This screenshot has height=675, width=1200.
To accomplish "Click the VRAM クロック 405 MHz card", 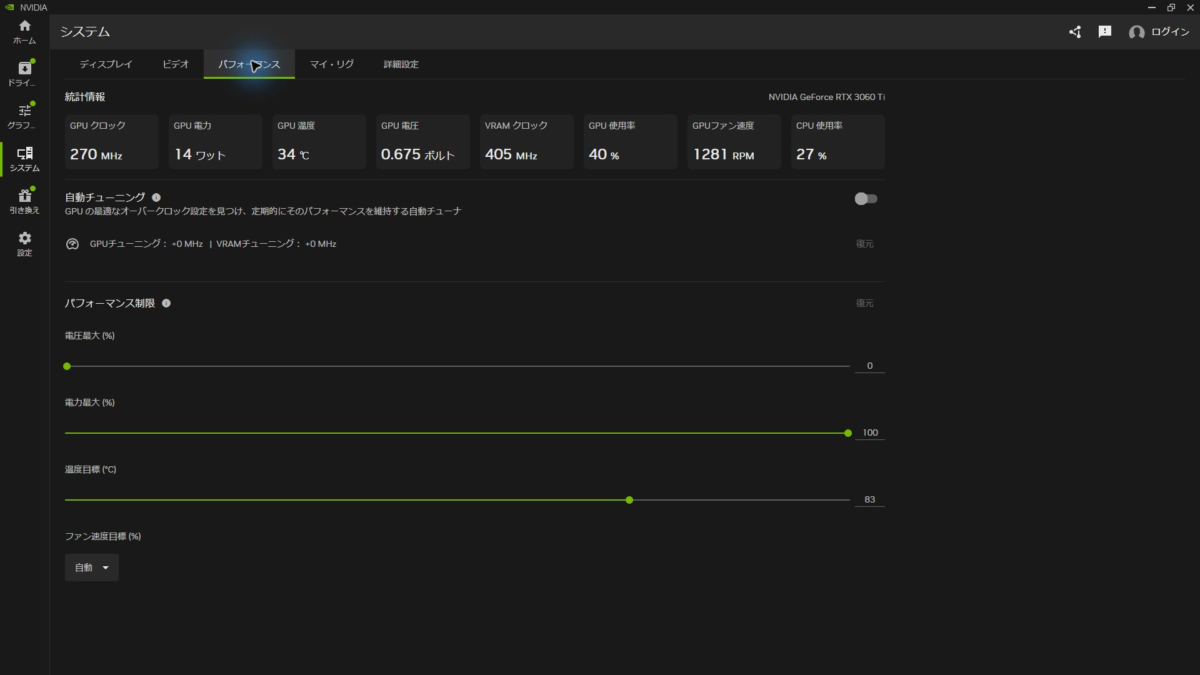I will [527, 142].
